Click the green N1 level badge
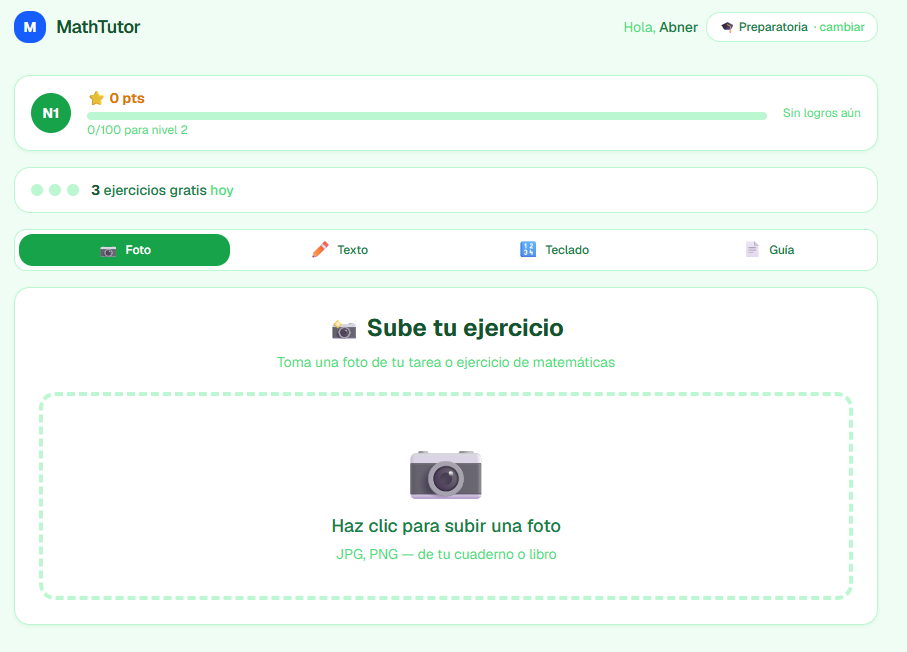This screenshot has height=652, width=907. pos(51,113)
